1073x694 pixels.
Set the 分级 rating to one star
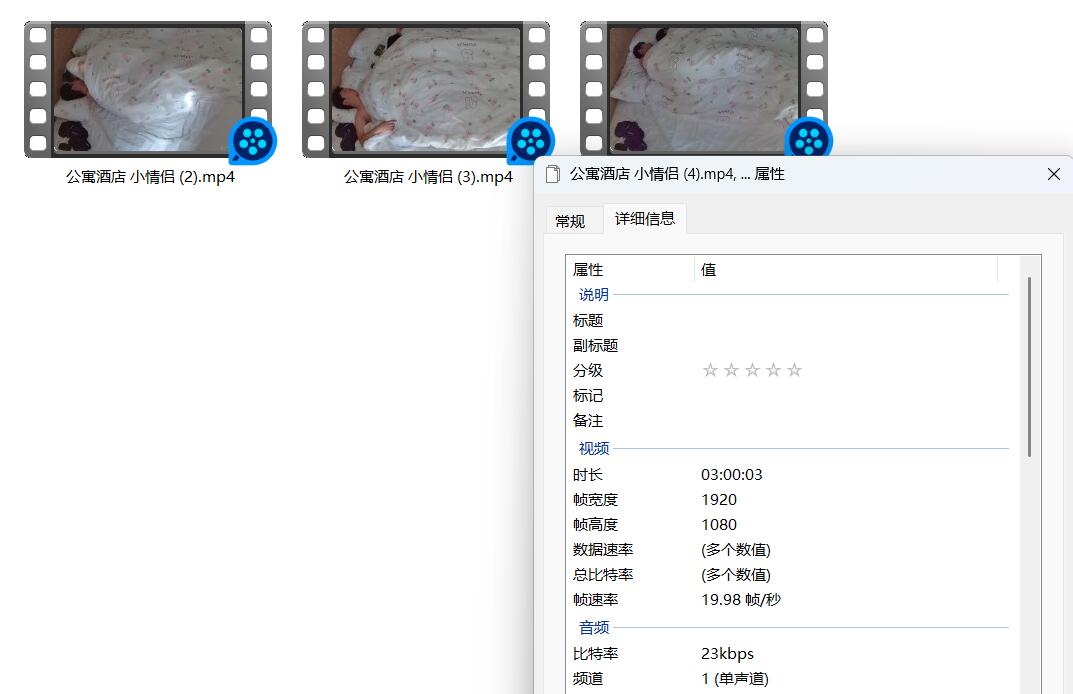710,371
